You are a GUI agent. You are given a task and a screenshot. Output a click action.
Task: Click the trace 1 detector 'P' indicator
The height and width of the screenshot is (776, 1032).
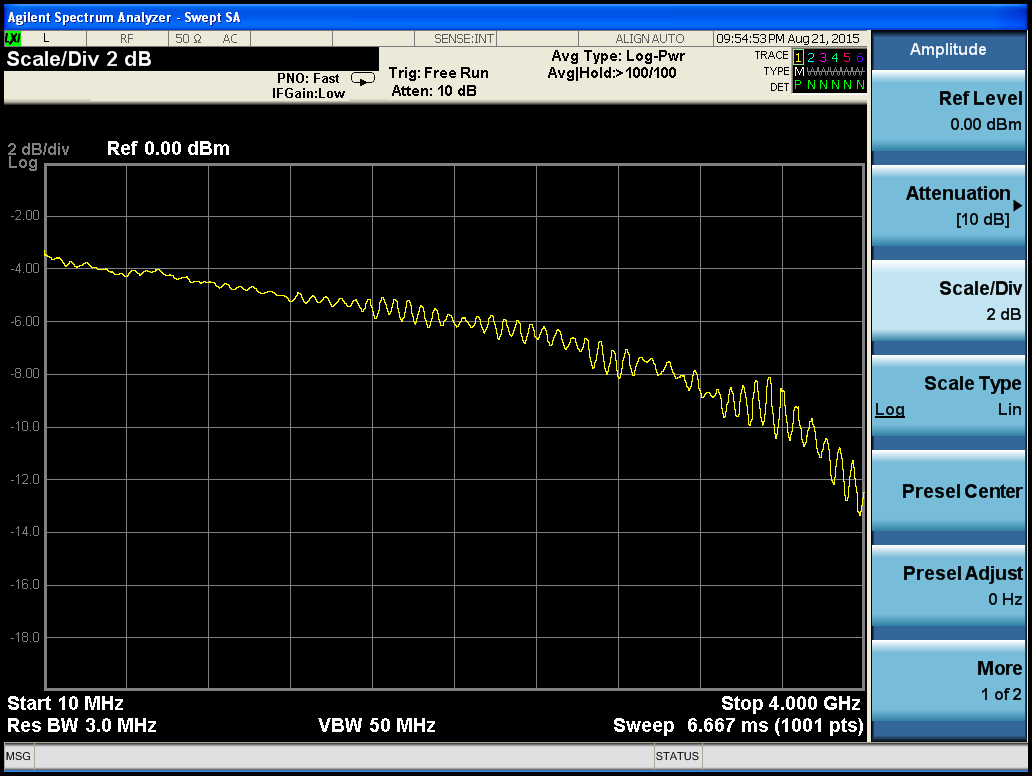(798, 86)
